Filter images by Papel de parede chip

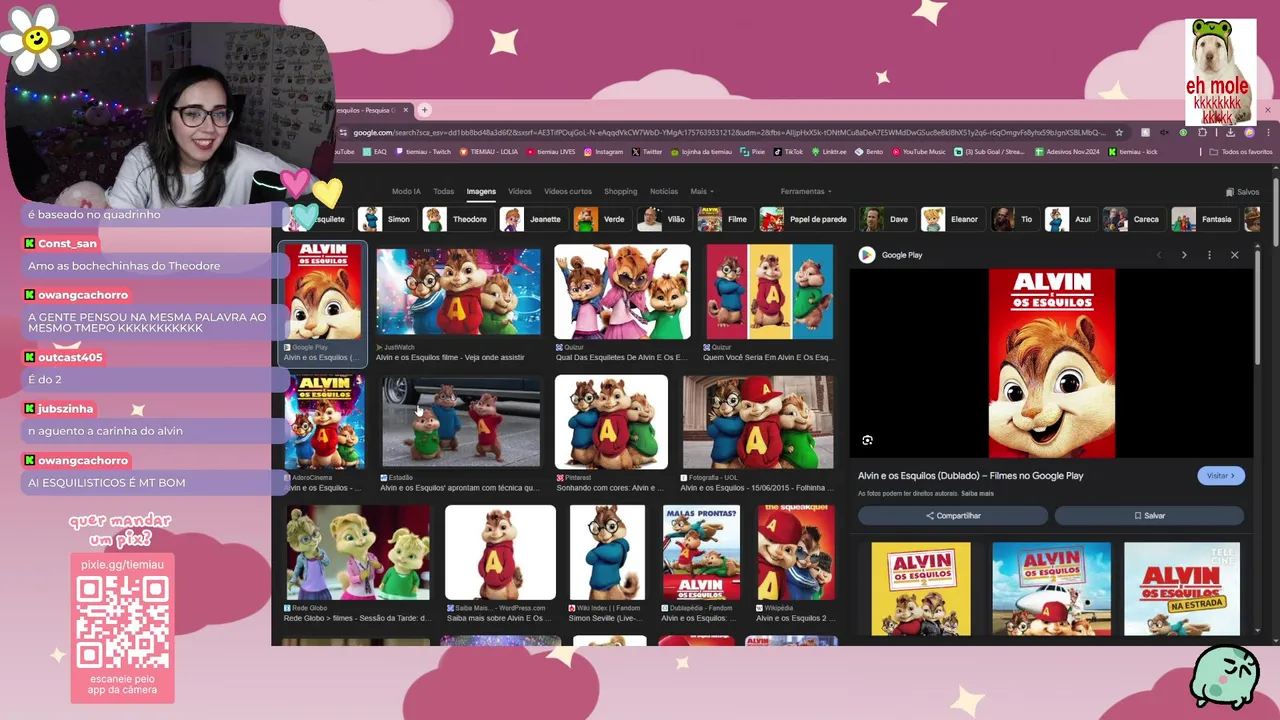pyautogui.click(x=805, y=219)
